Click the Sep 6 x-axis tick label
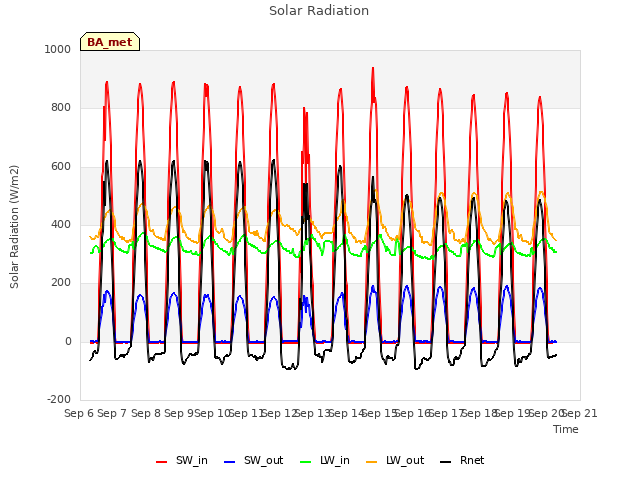640x480 pixels. (x=79, y=413)
